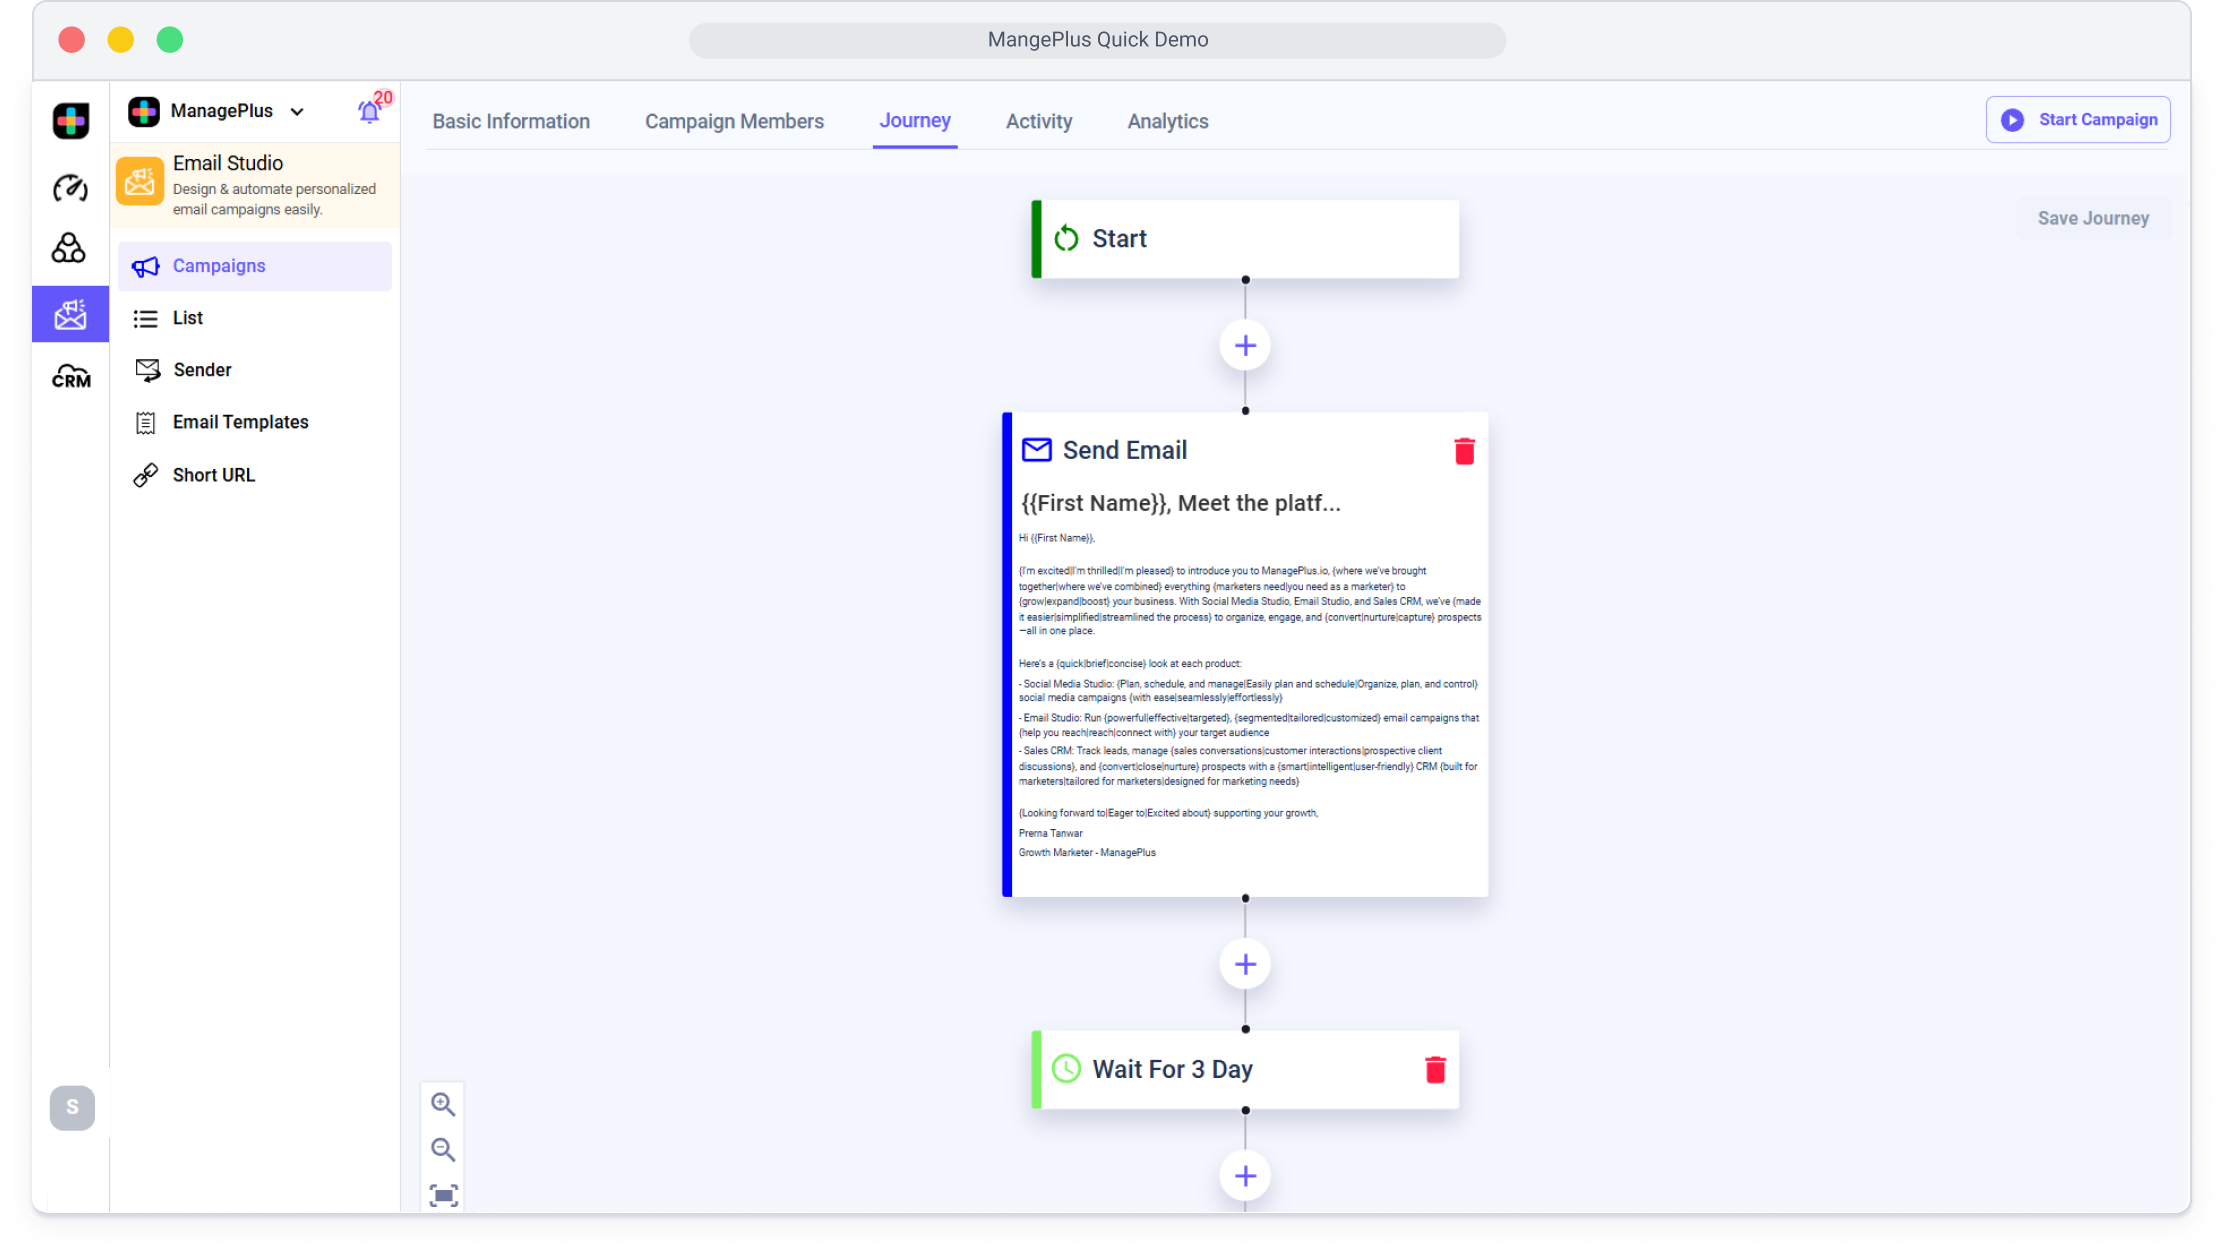Add step after Send Email node

(1245, 964)
